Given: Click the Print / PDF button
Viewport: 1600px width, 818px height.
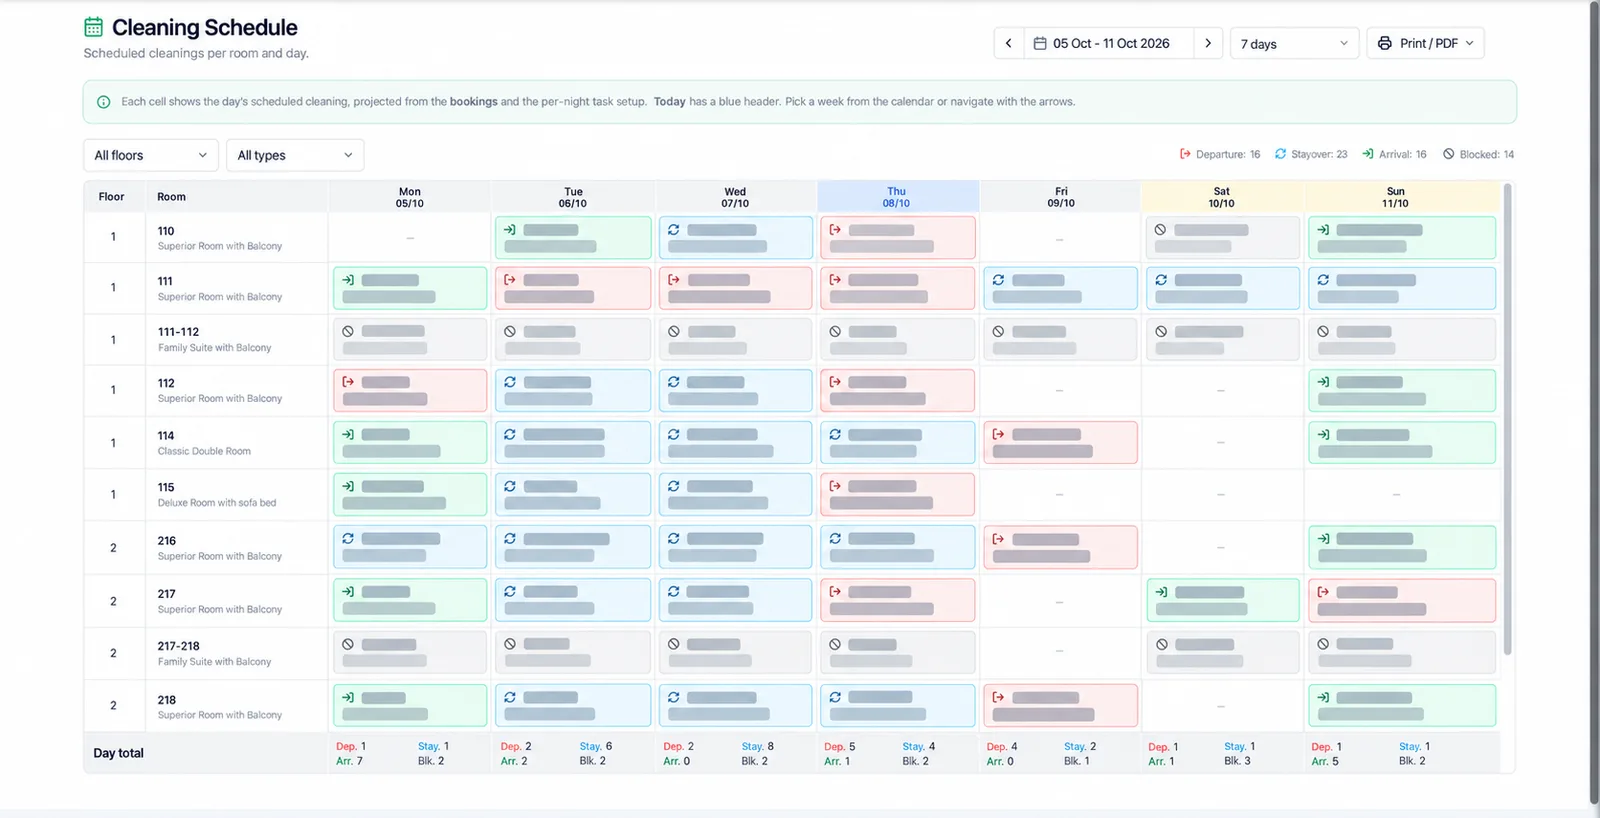Looking at the screenshot, I should click(1425, 43).
